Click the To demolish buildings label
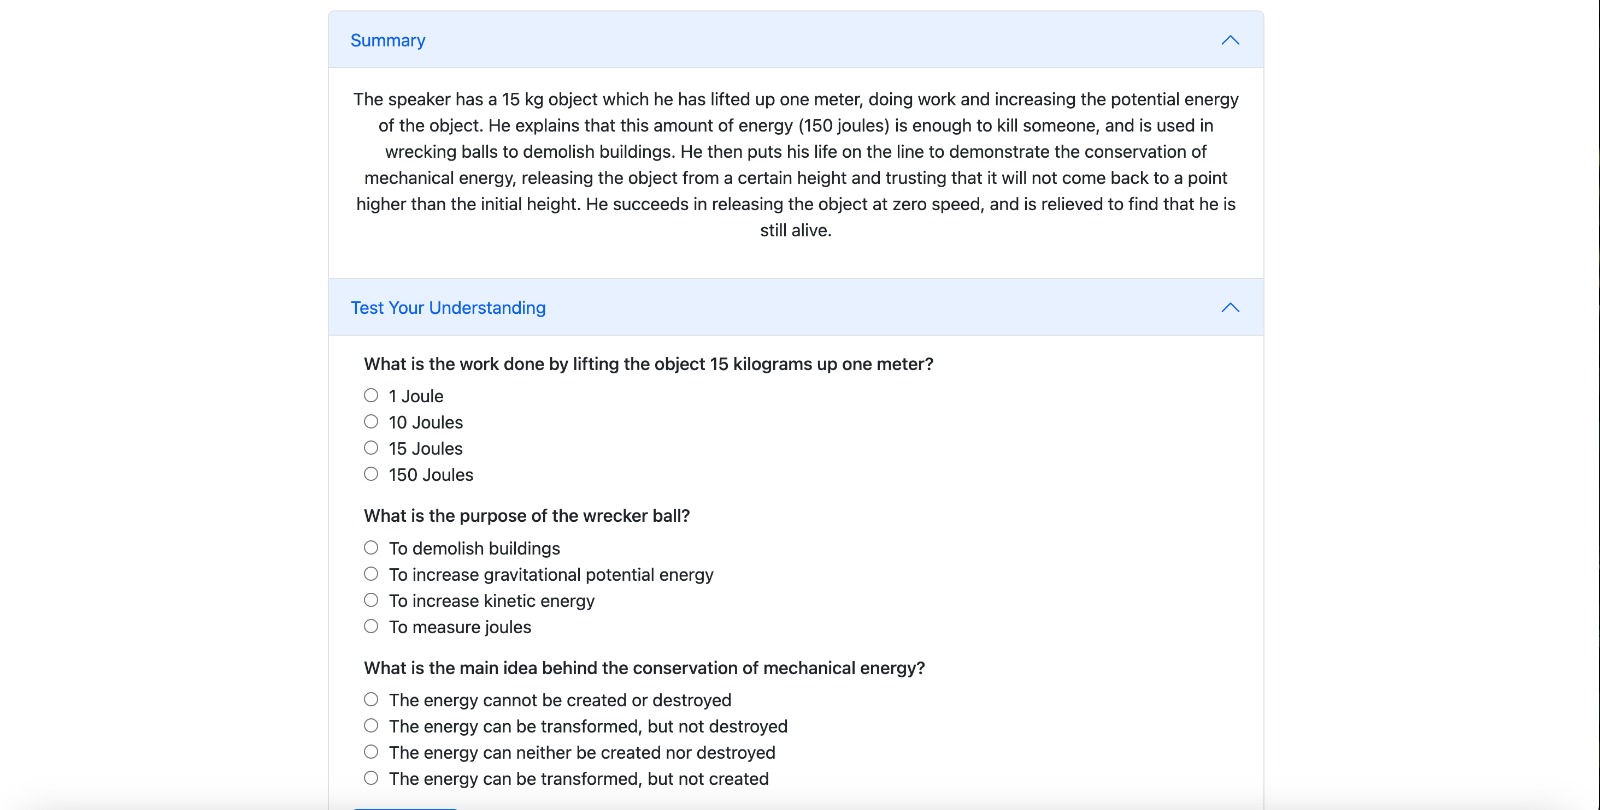1600x810 pixels. click(x=474, y=548)
